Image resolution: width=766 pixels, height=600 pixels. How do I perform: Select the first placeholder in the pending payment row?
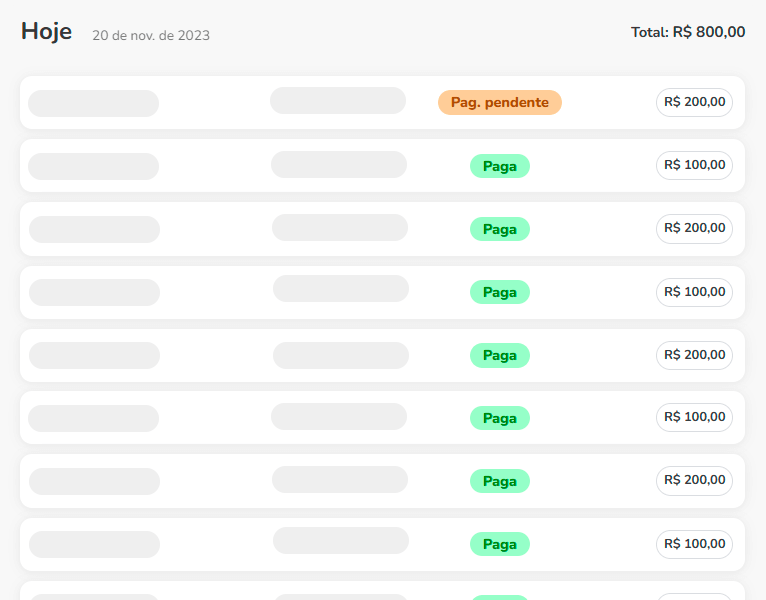(x=93, y=103)
